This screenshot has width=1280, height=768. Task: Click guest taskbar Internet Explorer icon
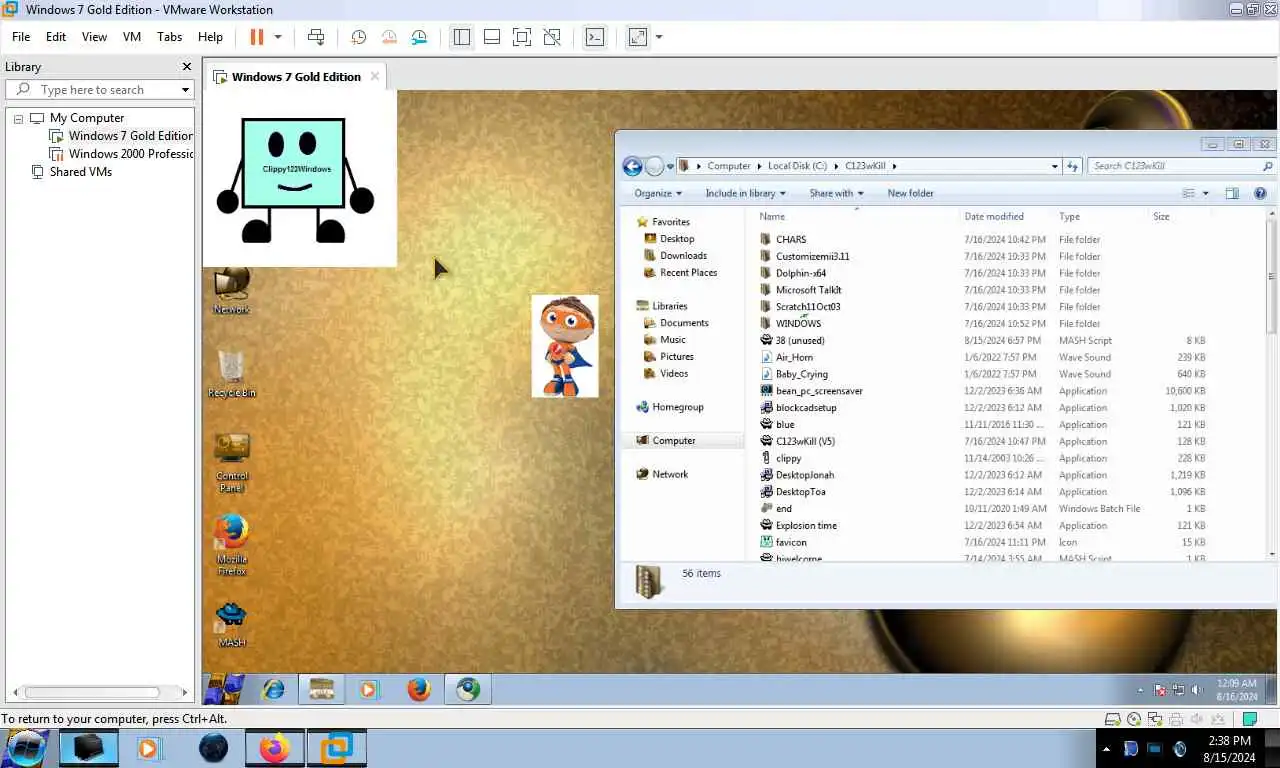click(272, 689)
